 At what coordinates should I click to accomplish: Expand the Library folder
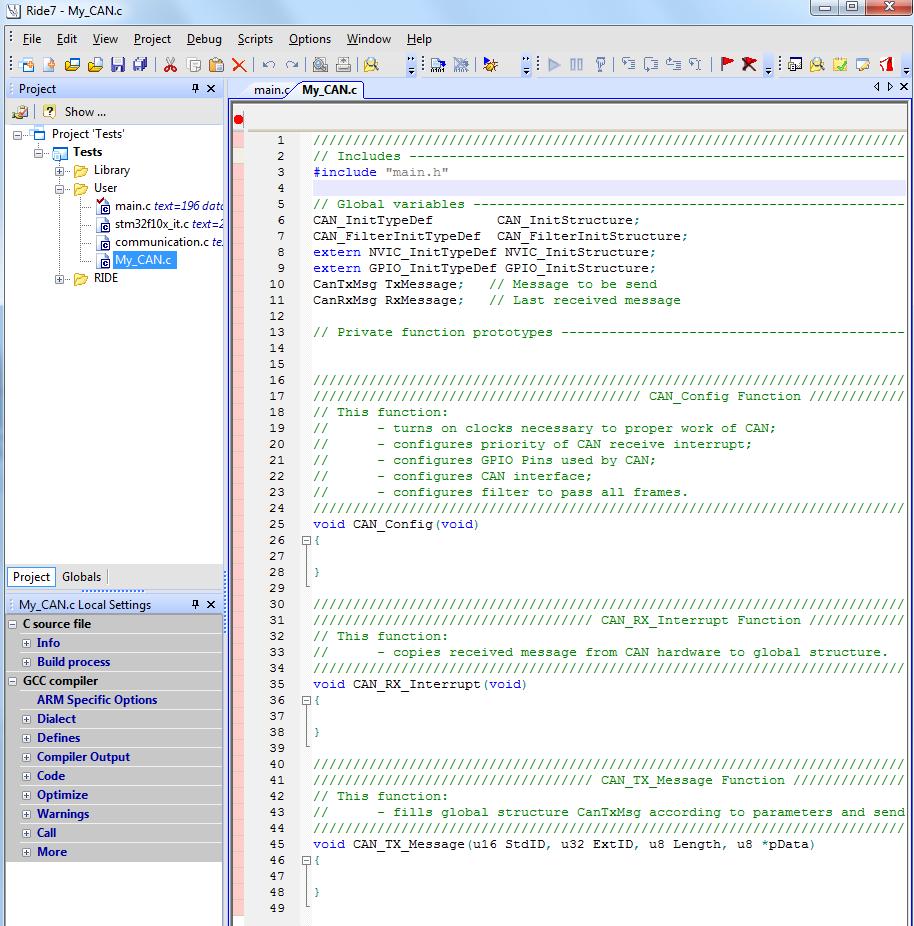(60, 171)
